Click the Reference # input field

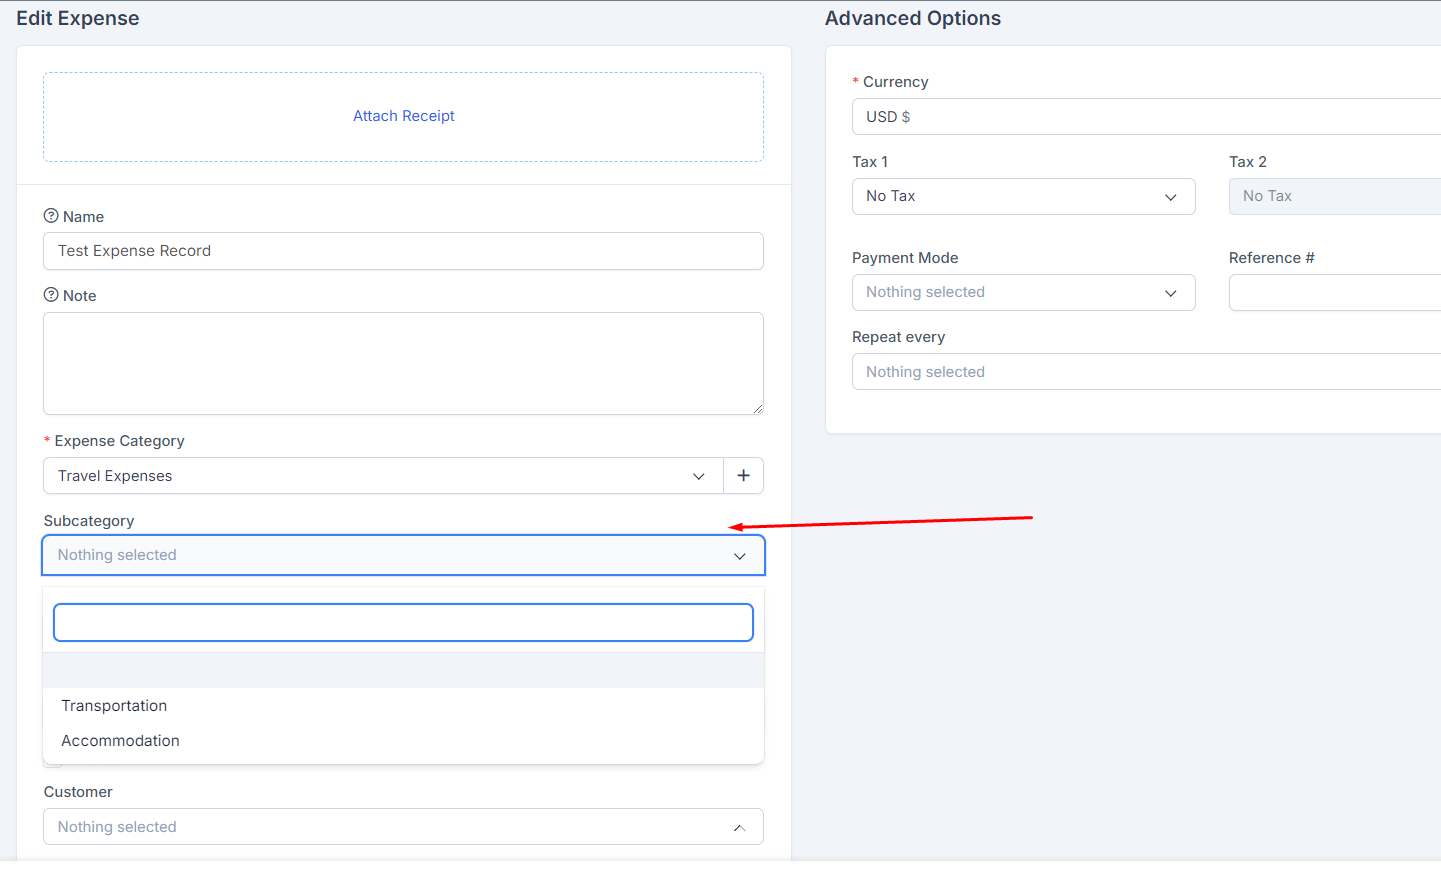point(1334,293)
